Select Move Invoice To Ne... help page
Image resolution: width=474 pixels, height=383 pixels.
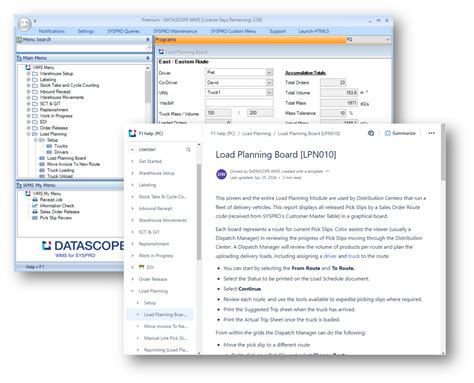166,326
